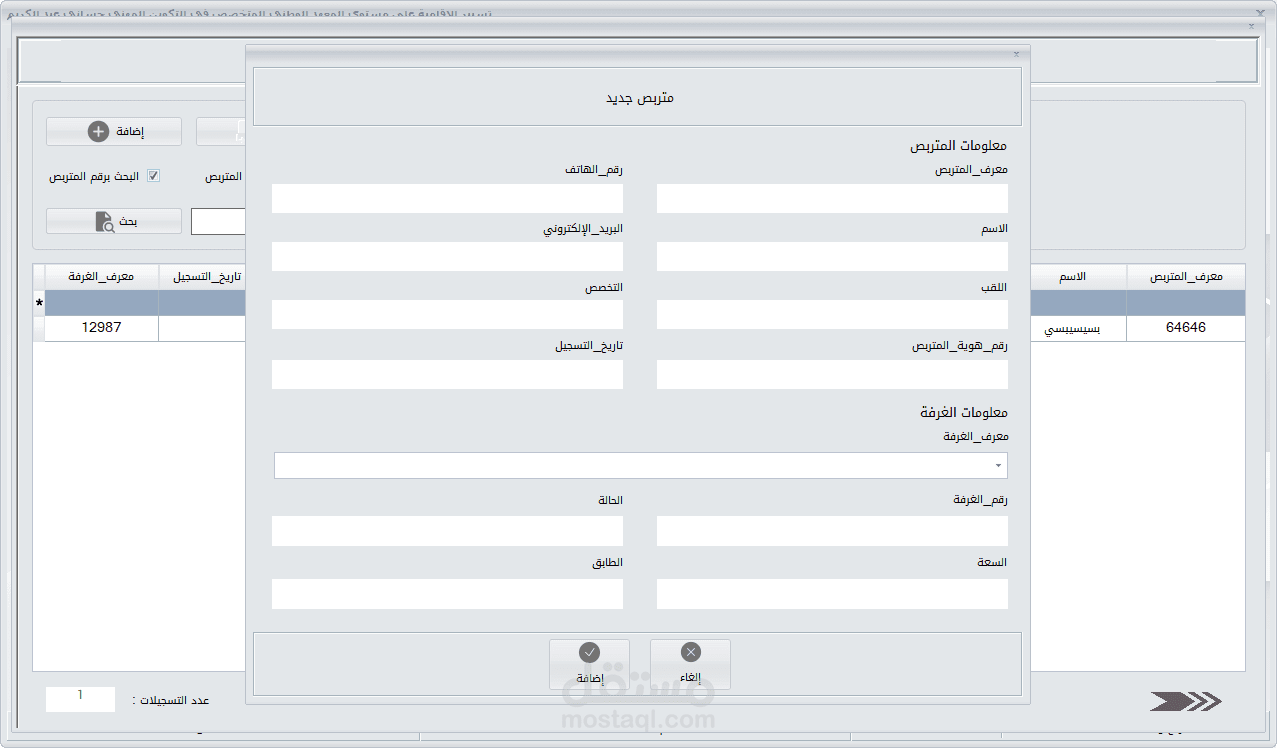Open the معرف_الغرفة dropdown list

click(998, 466)
